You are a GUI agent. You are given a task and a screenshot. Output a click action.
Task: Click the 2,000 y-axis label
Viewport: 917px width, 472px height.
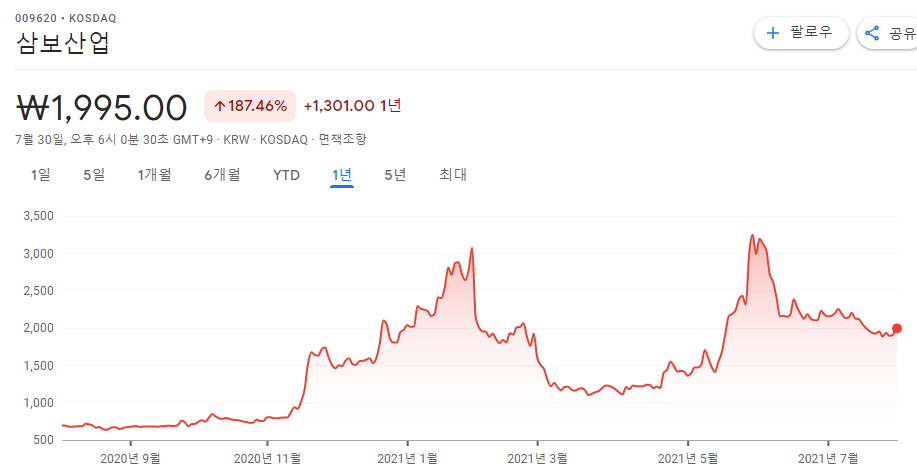pyautogui.click(x=39, y=328)
